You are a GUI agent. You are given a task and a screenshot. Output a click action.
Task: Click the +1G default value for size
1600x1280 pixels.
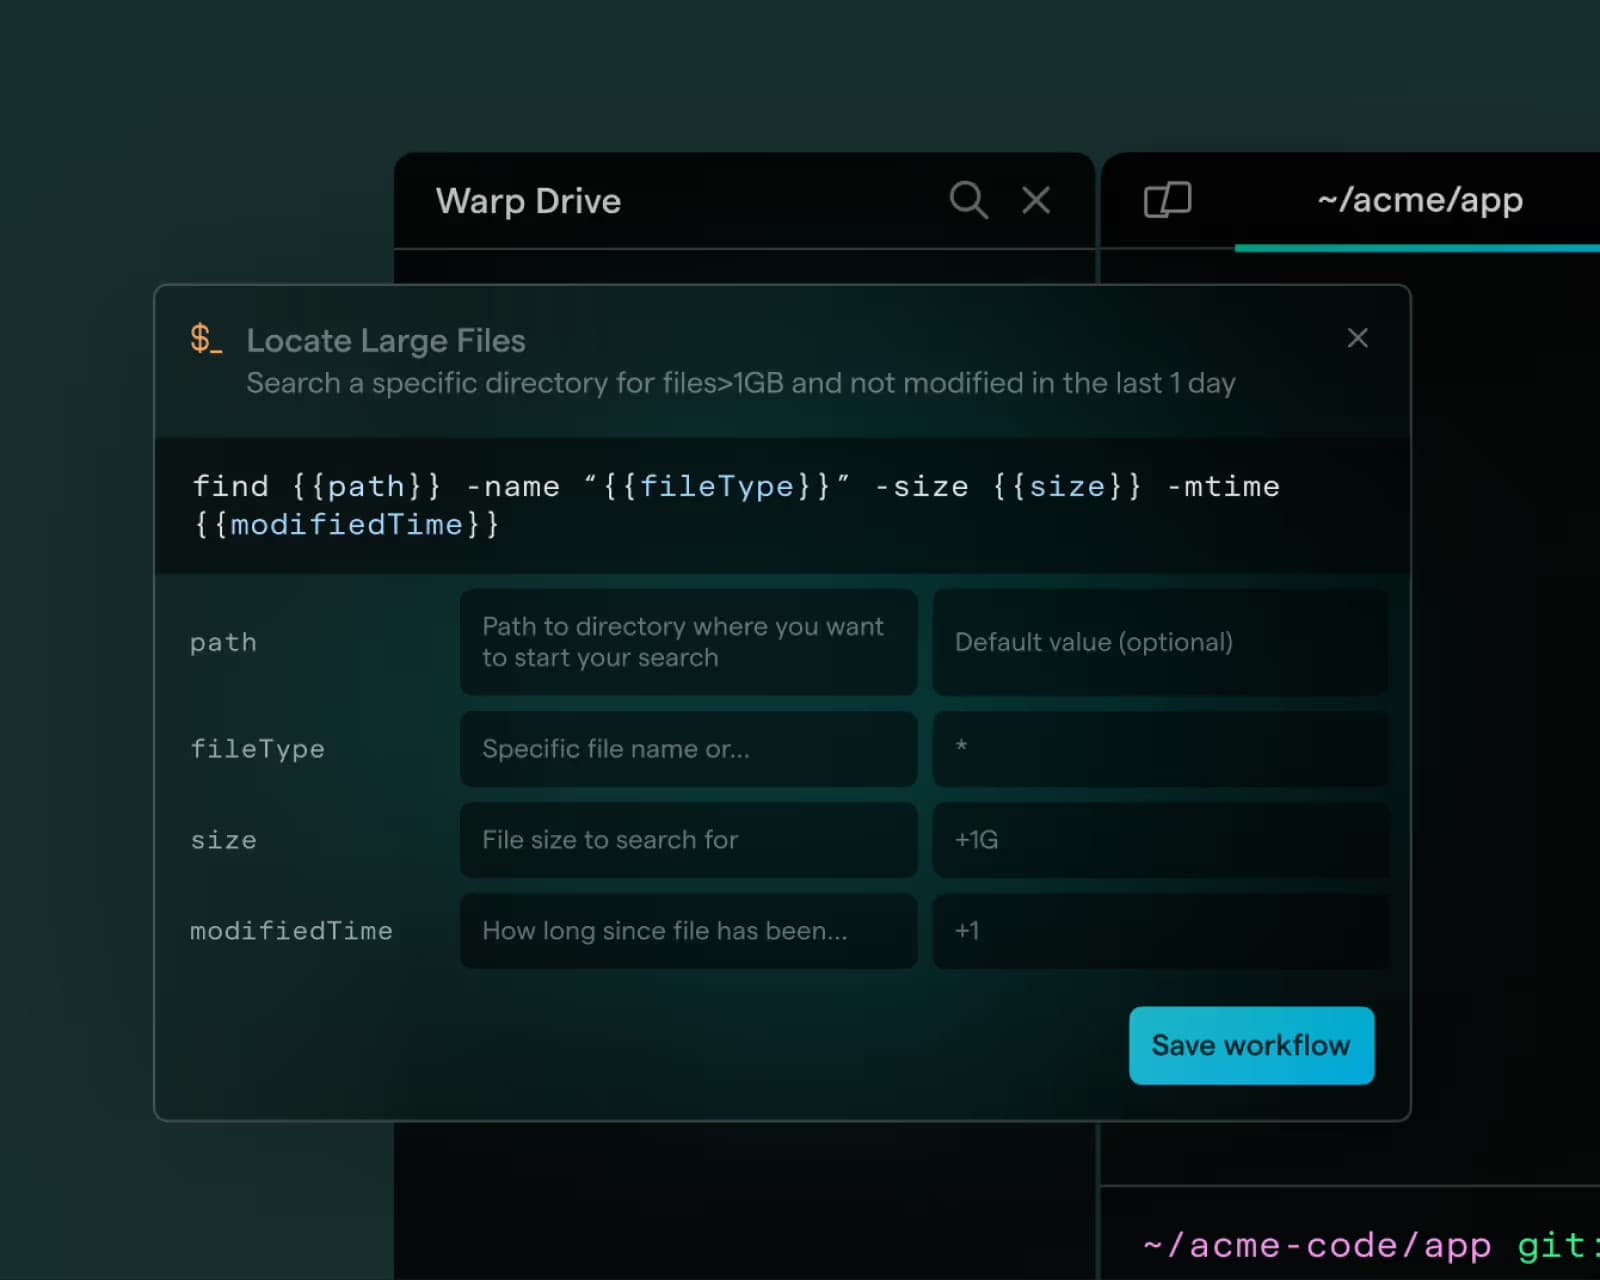[x=1160, y=840]
